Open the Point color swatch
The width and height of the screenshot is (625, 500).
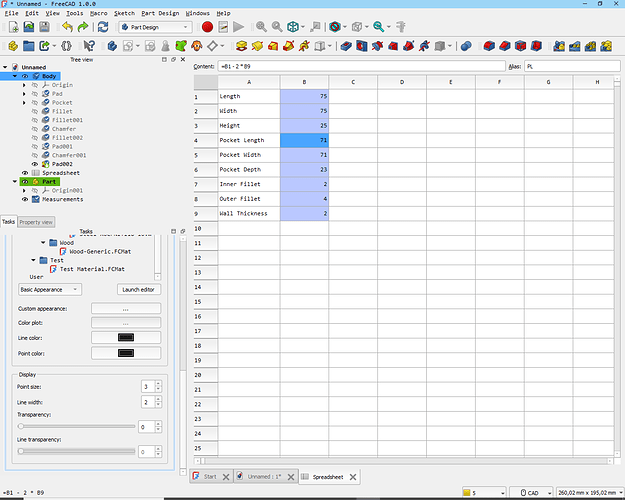pos(126,353)
